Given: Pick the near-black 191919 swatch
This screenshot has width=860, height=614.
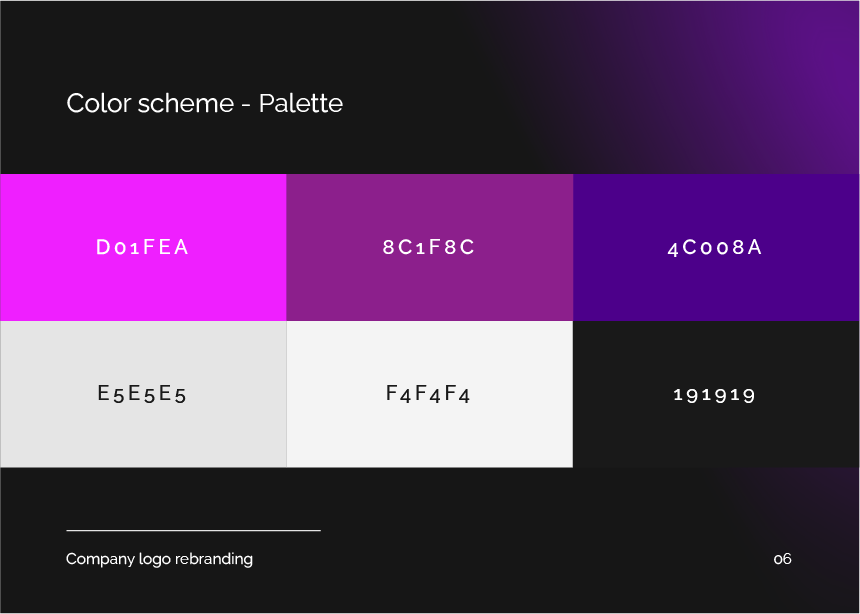Looking at the screenshot, I should pyautogui.click(x=716, y=394).
